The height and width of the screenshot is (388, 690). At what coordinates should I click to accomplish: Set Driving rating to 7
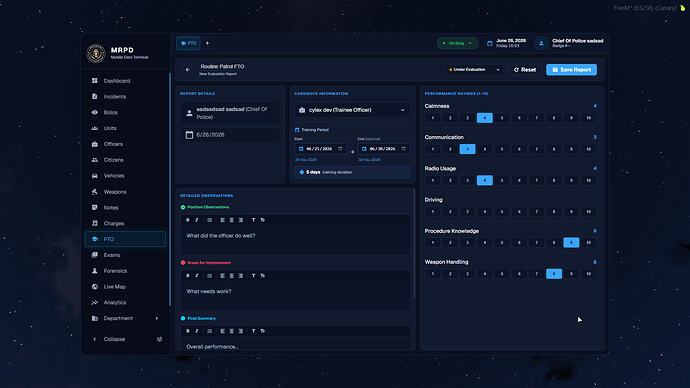click(536, 212)
